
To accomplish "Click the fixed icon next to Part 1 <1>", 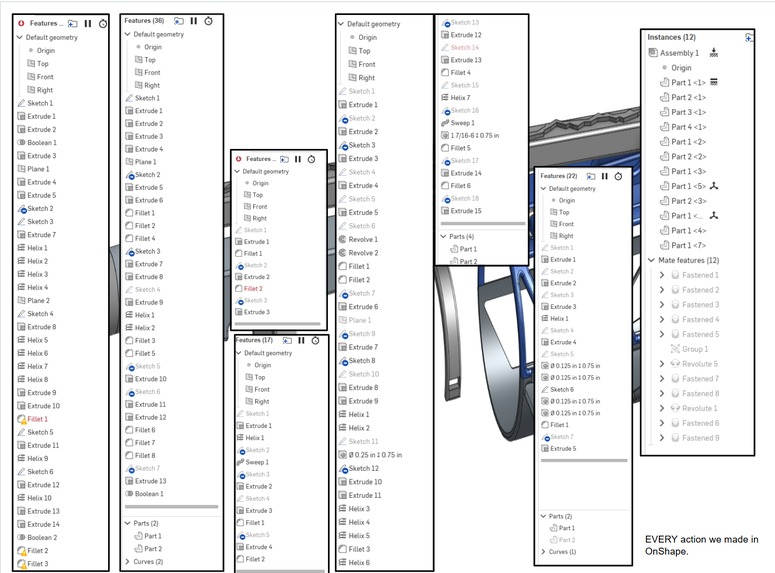I will (x=713, y=82).
